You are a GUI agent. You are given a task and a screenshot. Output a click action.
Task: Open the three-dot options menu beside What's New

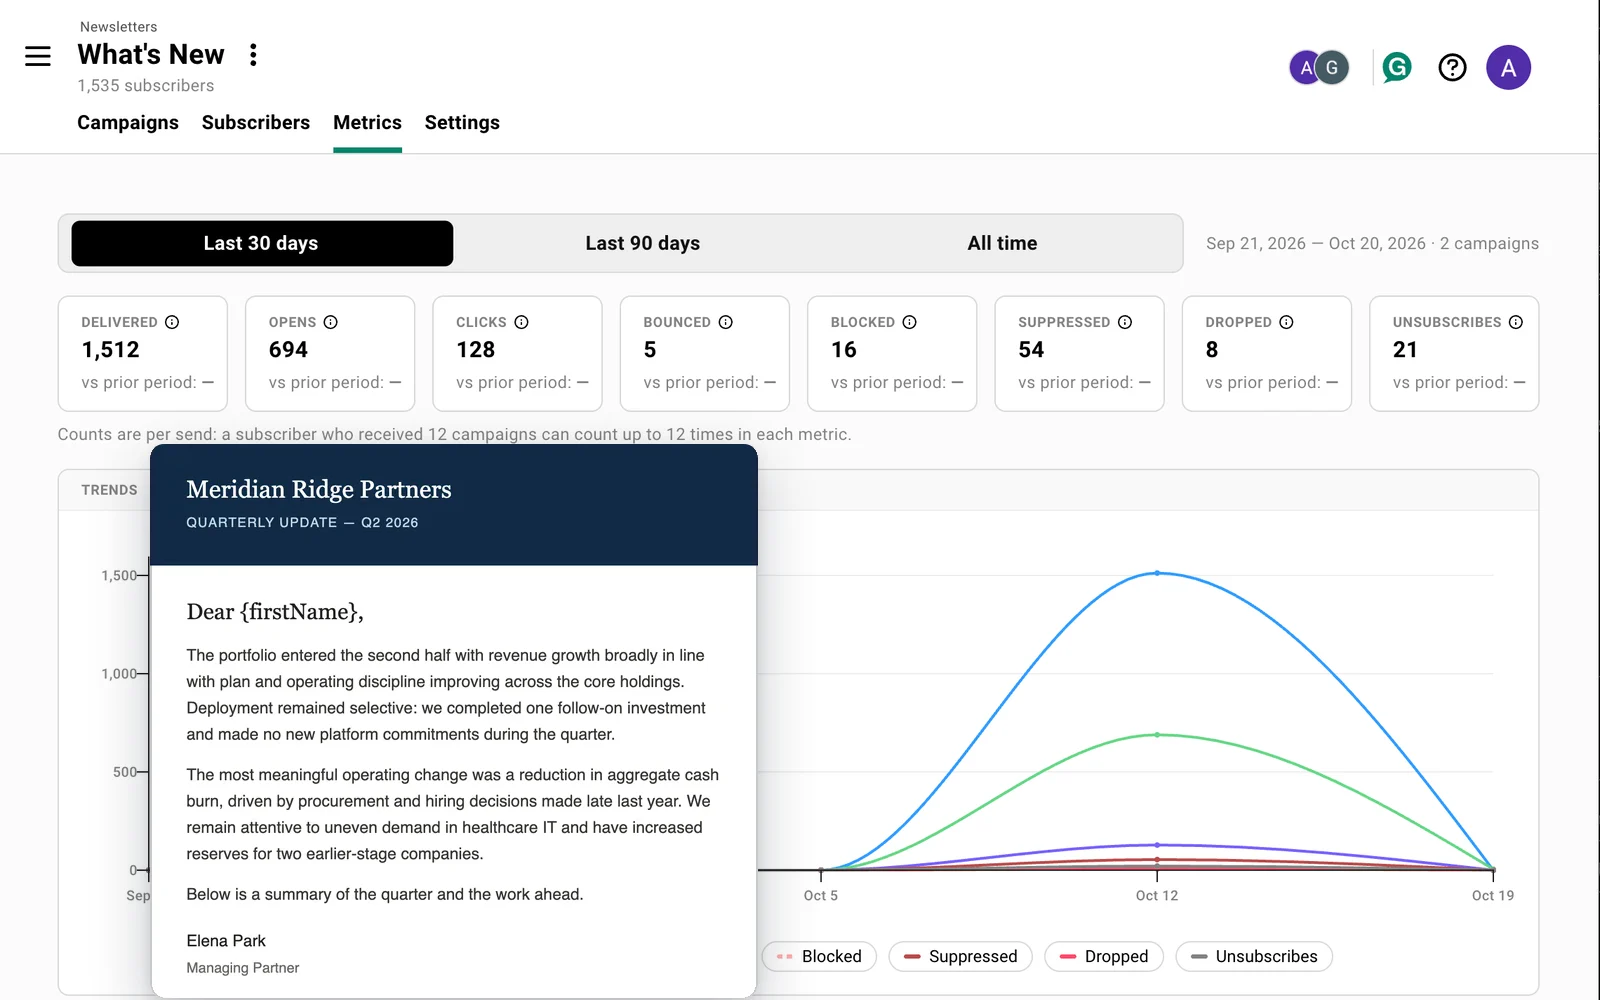click(x=253, y=55)
